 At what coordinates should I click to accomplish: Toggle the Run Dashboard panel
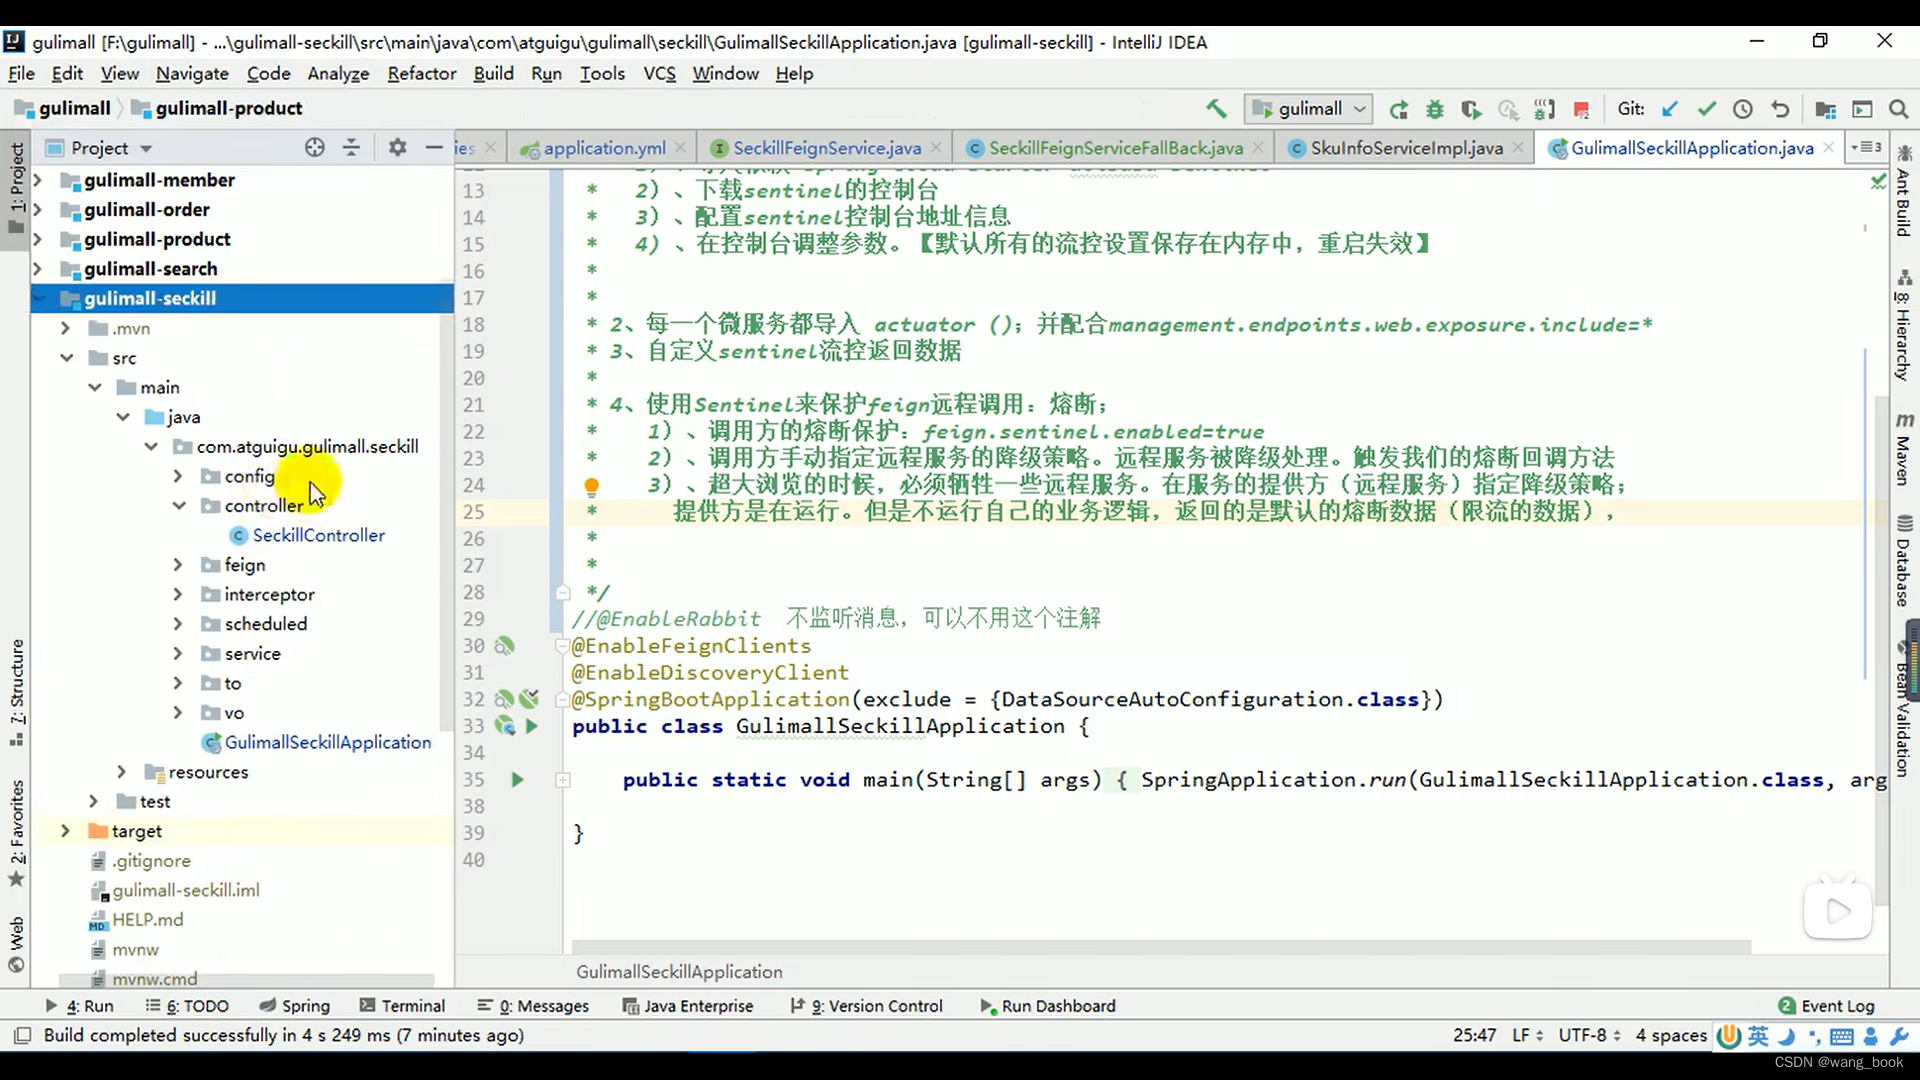[x=1048, y=1005]
